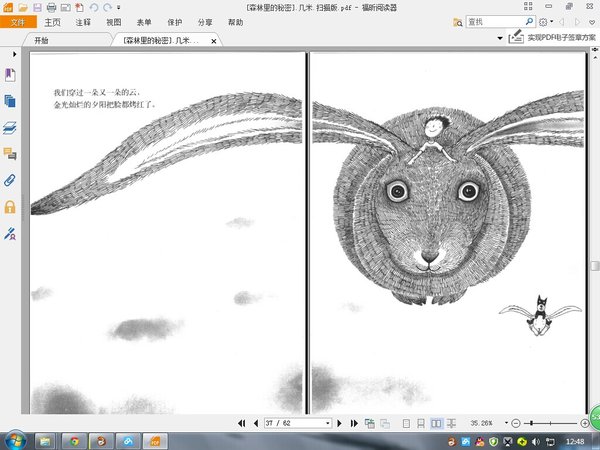Screen dimensions: 600x450
Task: Click the zoom slider handle
Action: (x=530, y=423)
